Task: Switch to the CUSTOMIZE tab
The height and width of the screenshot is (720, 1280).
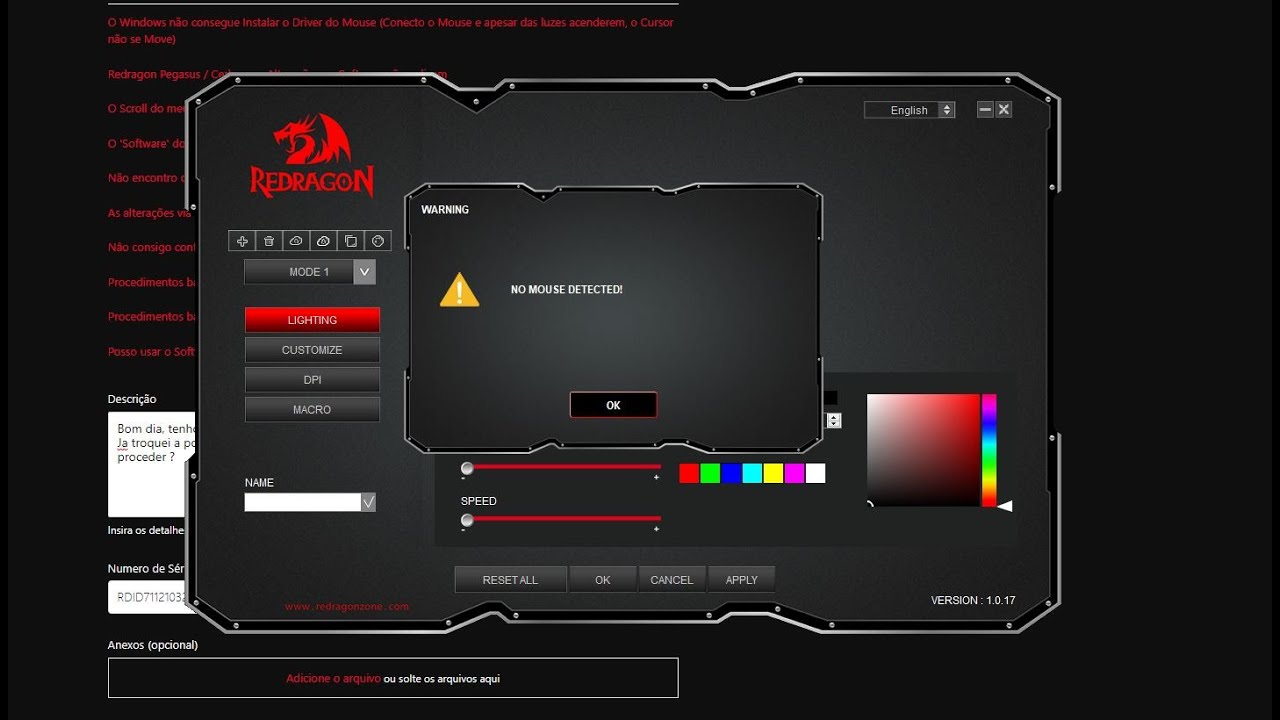Action: click(312, 350)
